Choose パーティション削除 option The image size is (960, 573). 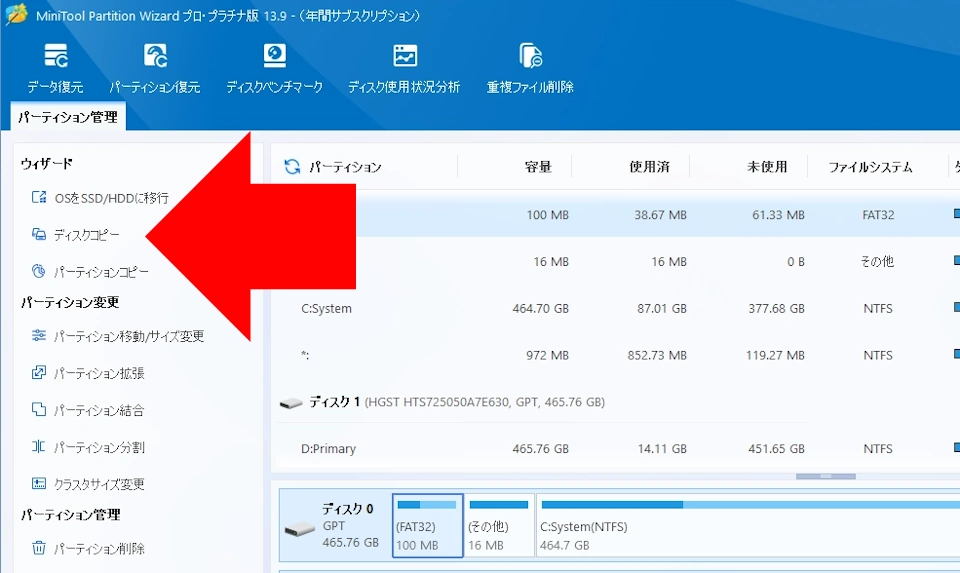(99, 549)
